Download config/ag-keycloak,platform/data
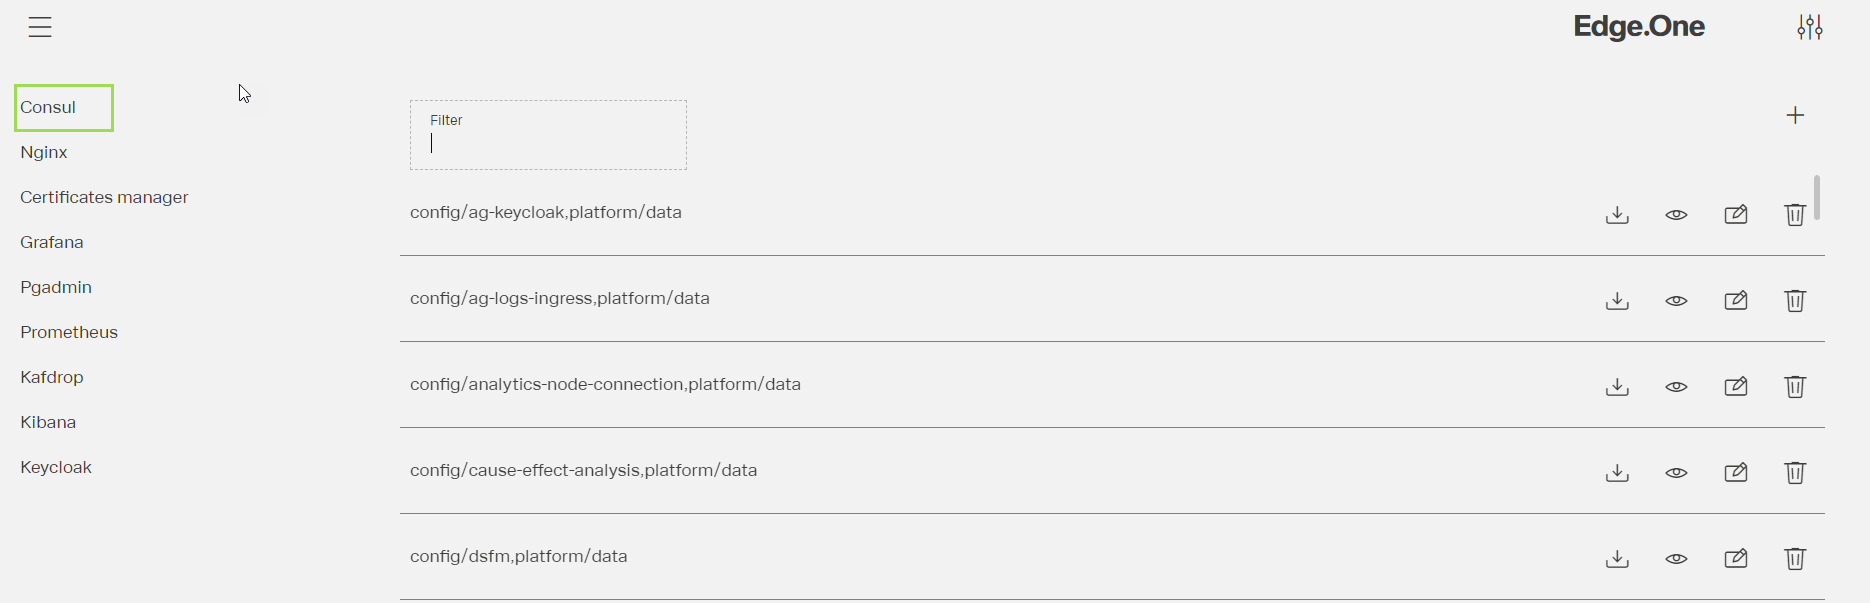 click(1617, 215)
